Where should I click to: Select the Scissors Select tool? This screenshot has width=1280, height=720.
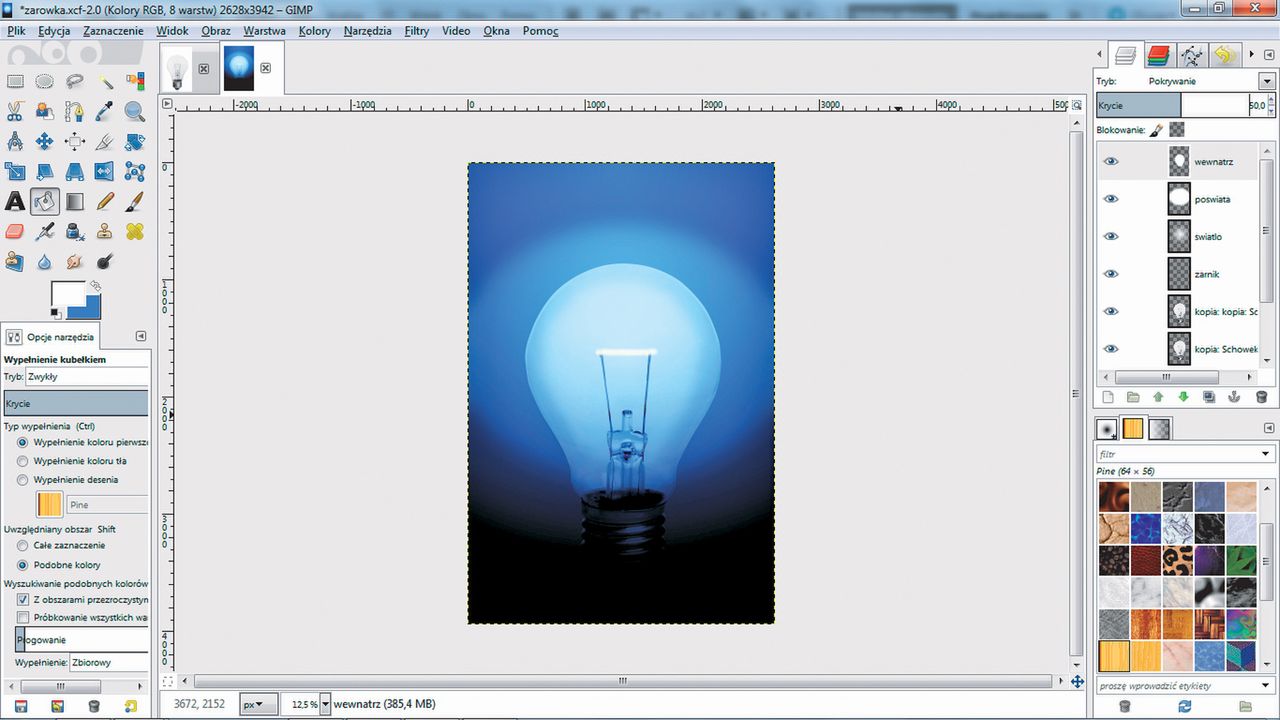(x=15, y=112)
